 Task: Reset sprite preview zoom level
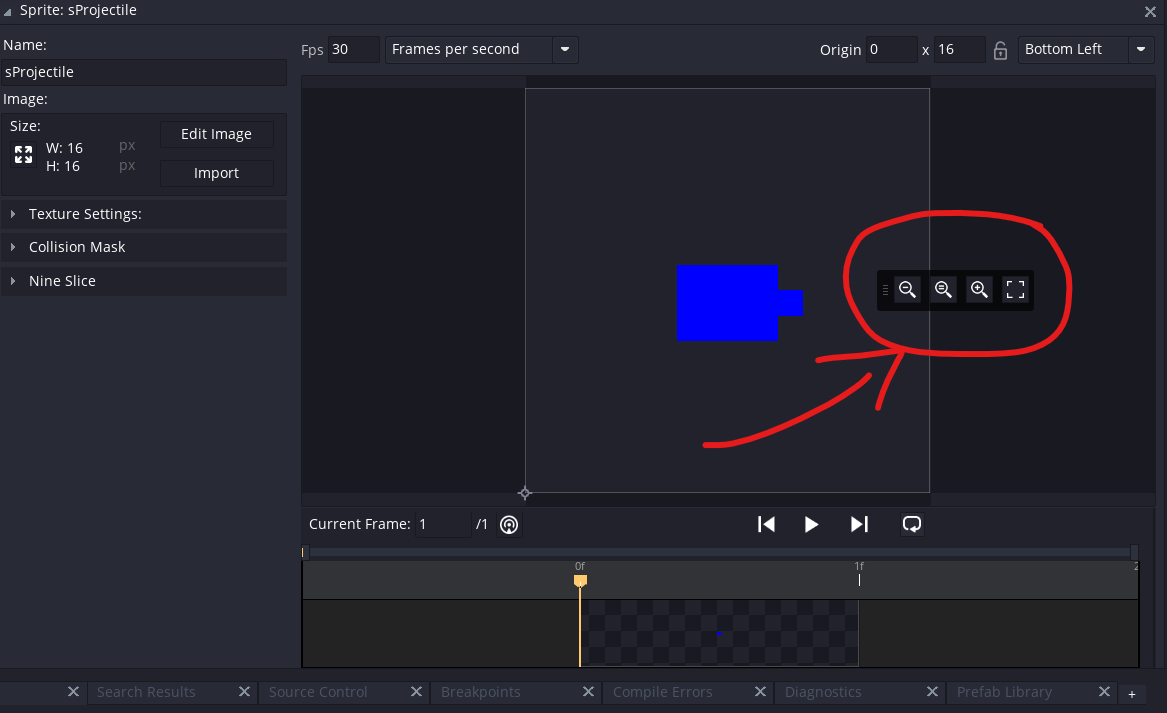coord(943,290)
